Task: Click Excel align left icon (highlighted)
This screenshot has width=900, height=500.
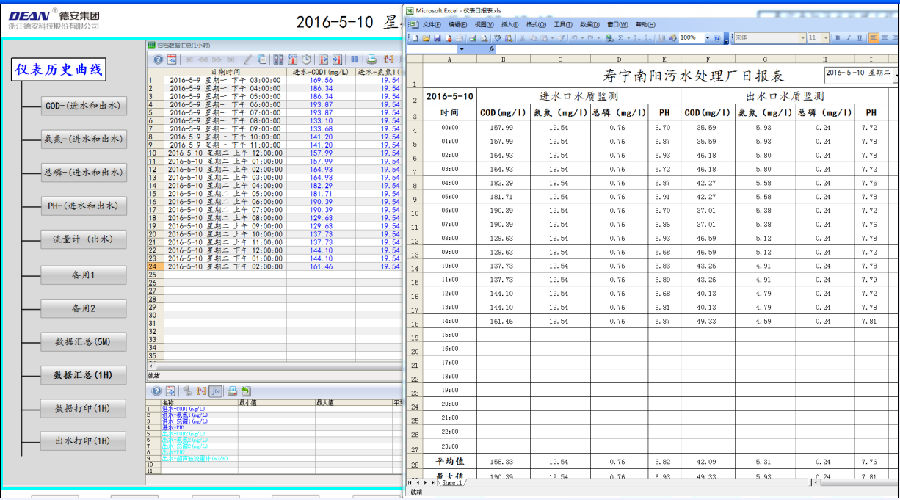Action: coord(873,38)
